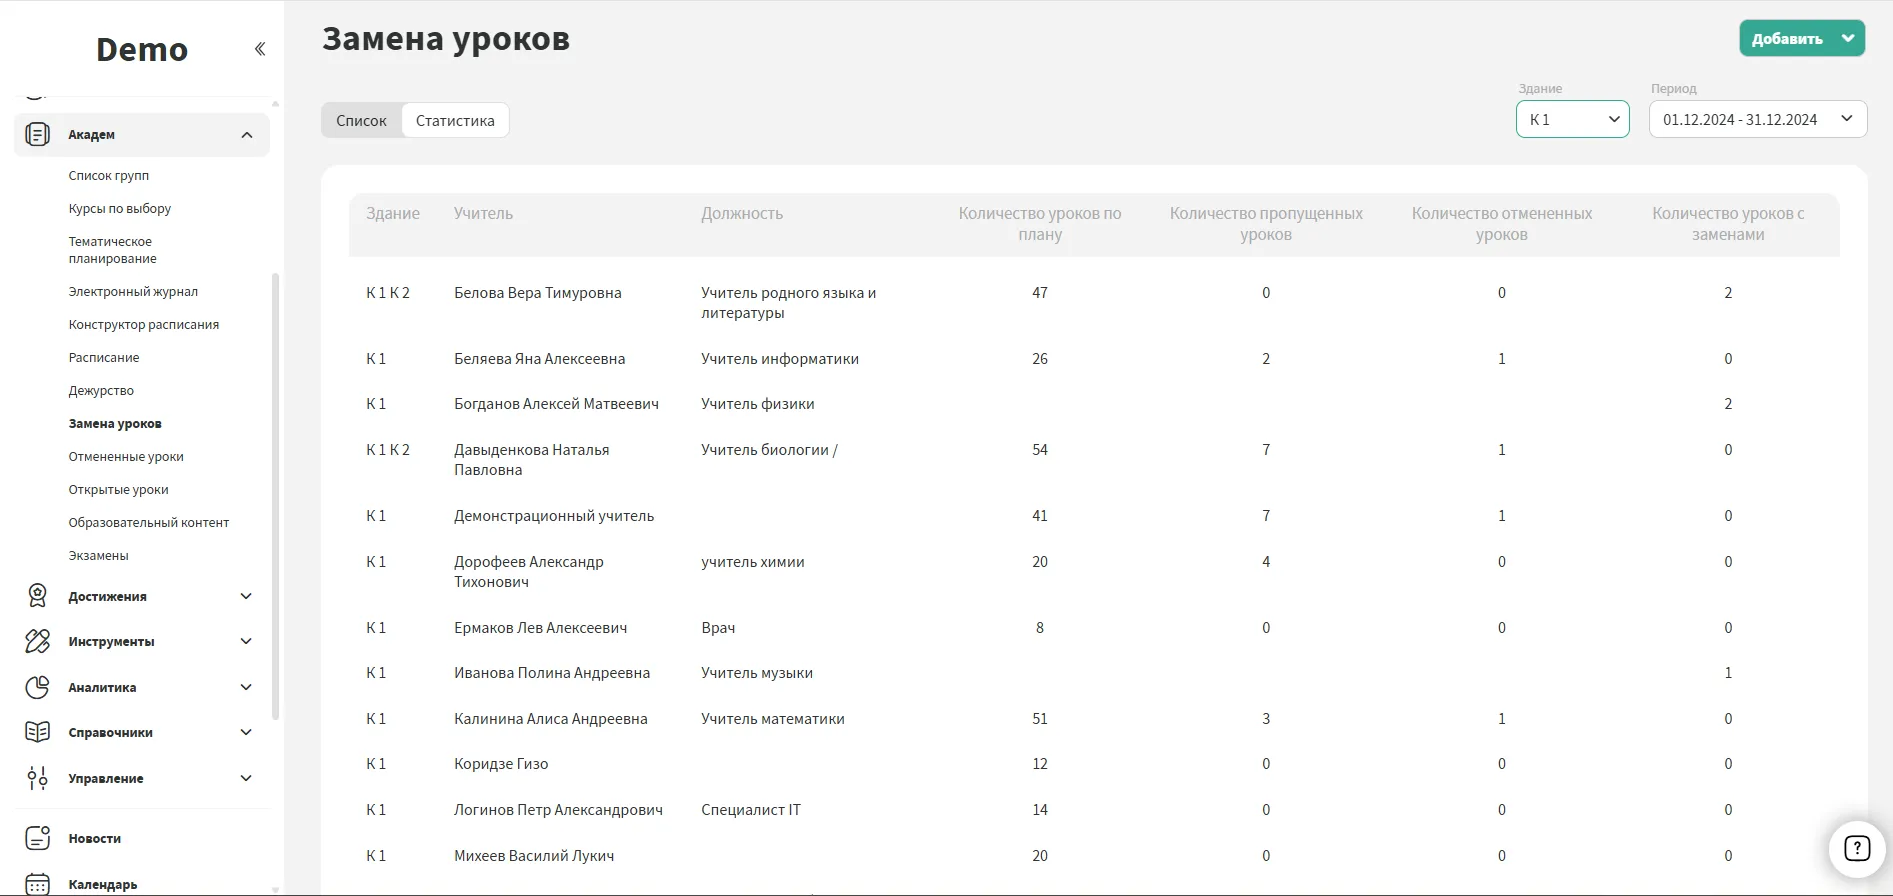1893x896 pixels.
Task: Open the Здание building dropdown
Action: [1572, 120]
